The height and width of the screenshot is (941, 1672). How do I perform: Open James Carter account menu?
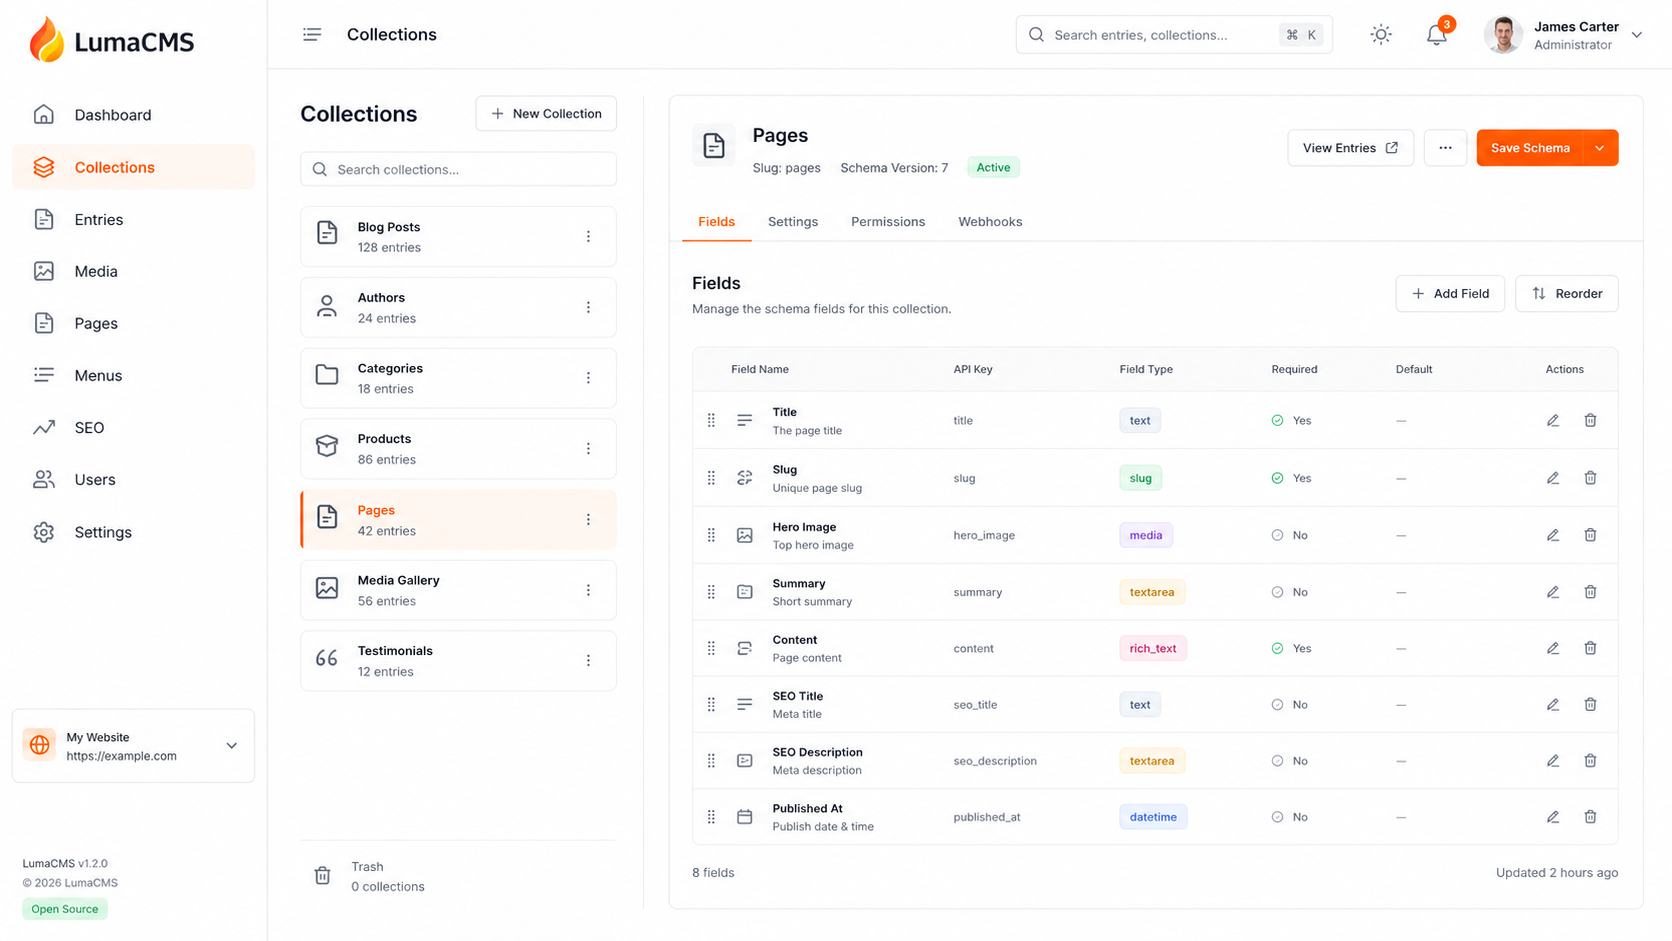[1564, 35]
